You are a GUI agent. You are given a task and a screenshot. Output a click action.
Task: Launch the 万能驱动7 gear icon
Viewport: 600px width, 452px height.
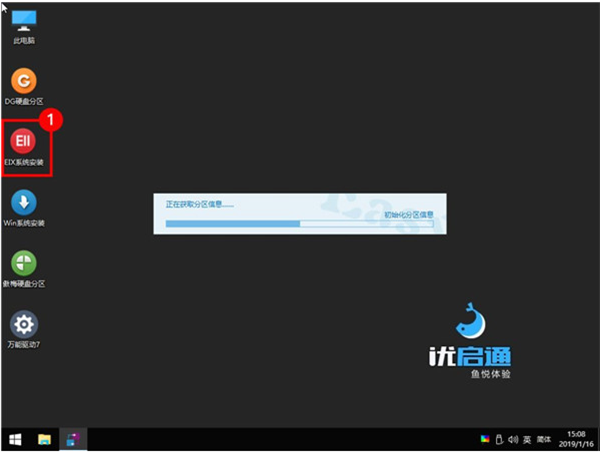tap(24, 330)
